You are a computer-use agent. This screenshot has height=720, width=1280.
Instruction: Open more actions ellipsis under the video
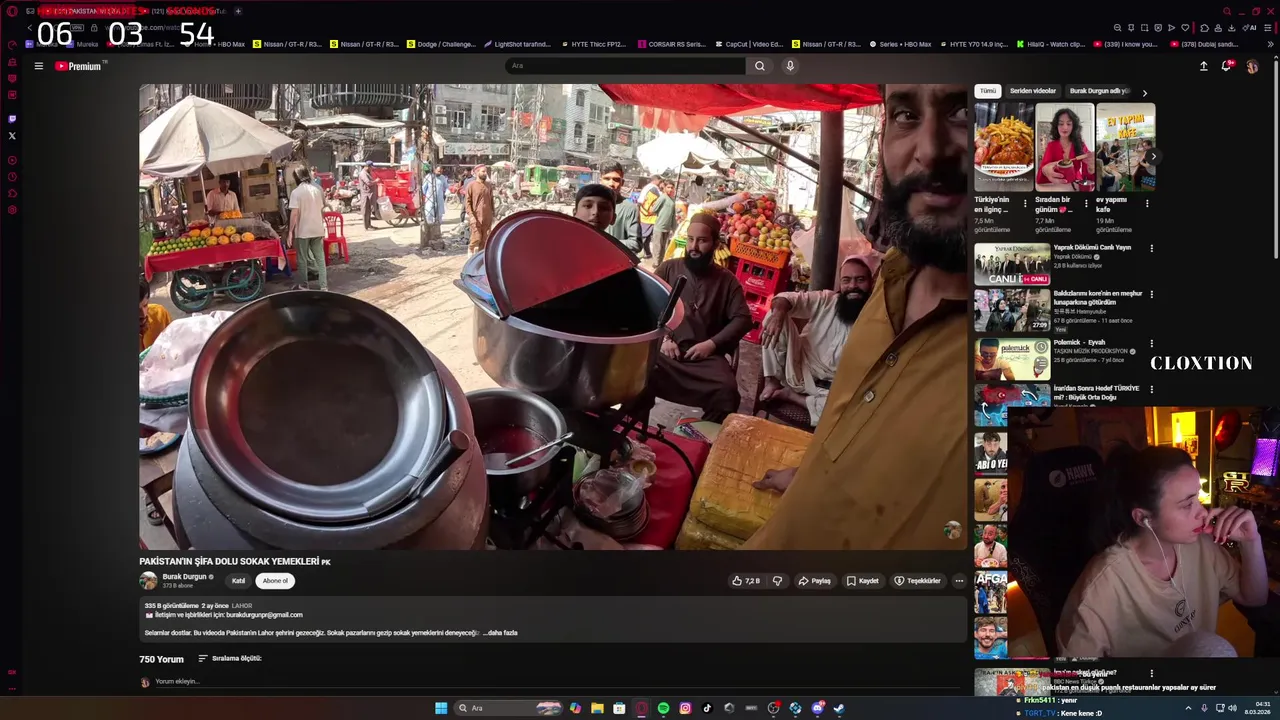[x=959, y=581]
